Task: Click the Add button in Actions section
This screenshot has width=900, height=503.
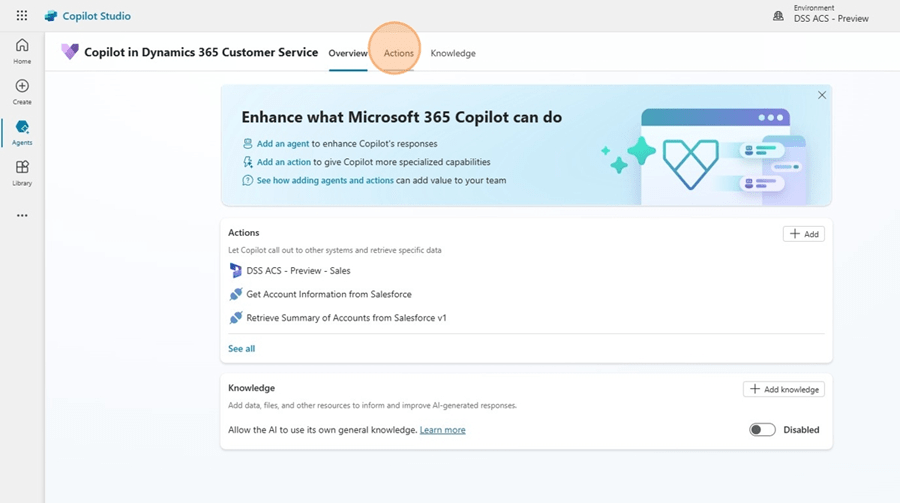Action: (x=803, y=234)
